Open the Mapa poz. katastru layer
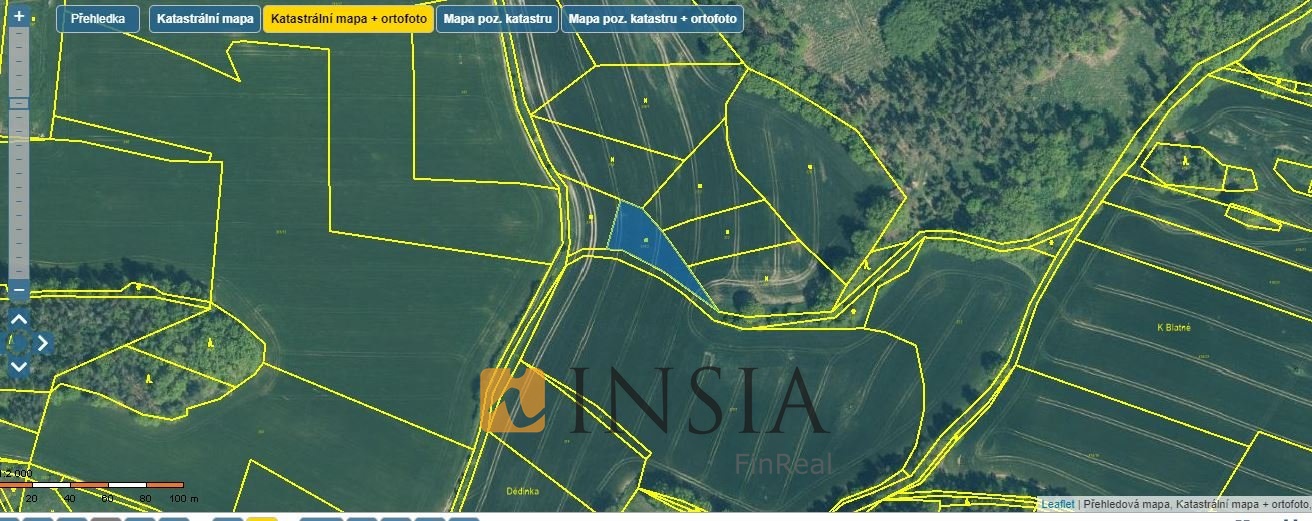The image size is (1312, 521). pos(497,19)
